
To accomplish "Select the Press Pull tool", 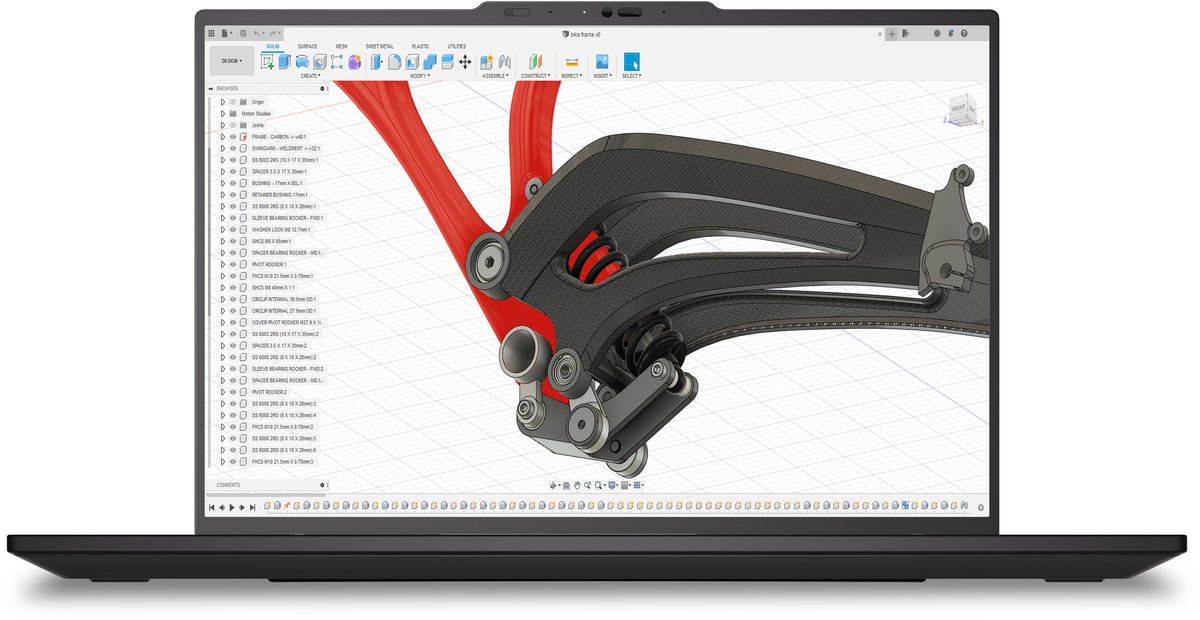I will (x=378, y=61).
